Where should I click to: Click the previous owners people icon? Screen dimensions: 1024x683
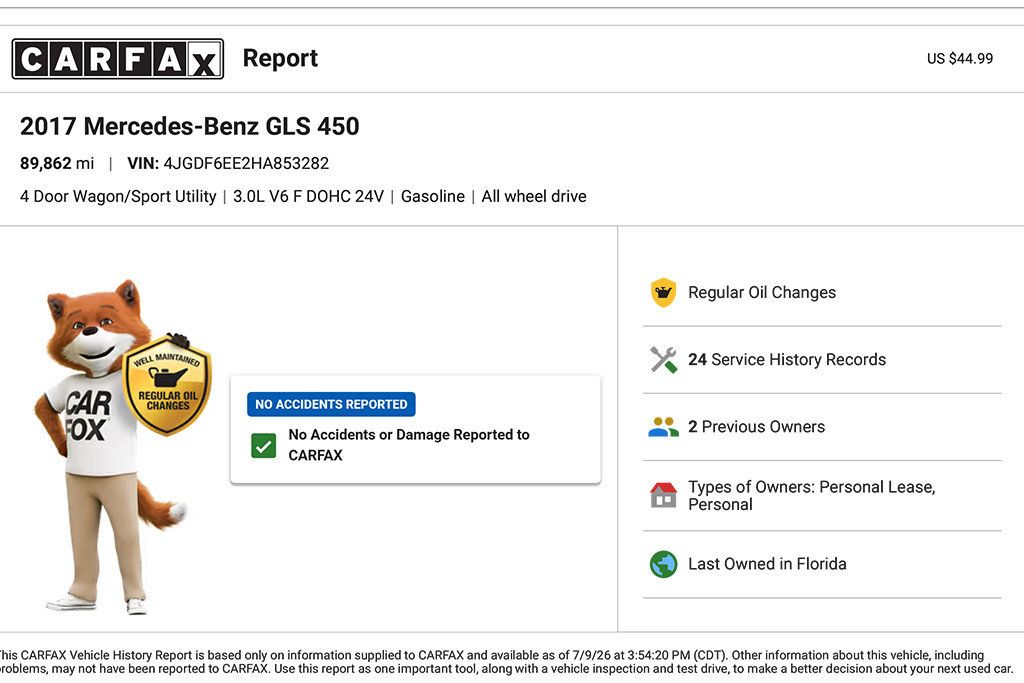663,427
